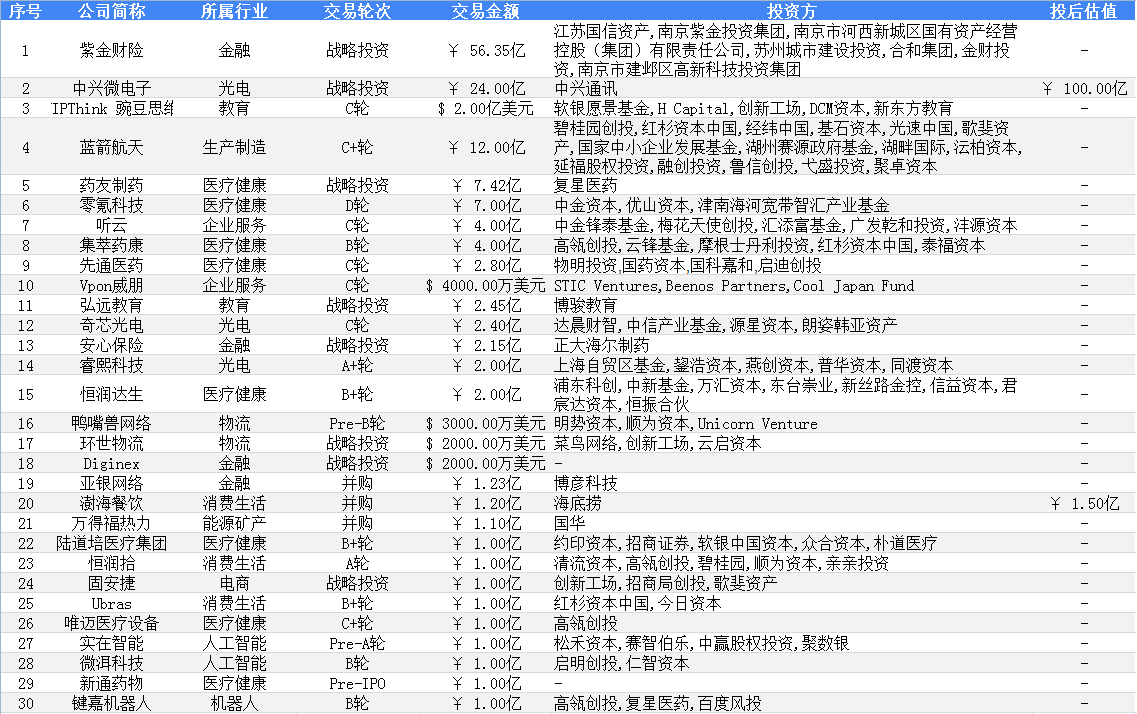Select the 恒润达生 company cell
1137x714 pixels.
(x=112, y=394)
